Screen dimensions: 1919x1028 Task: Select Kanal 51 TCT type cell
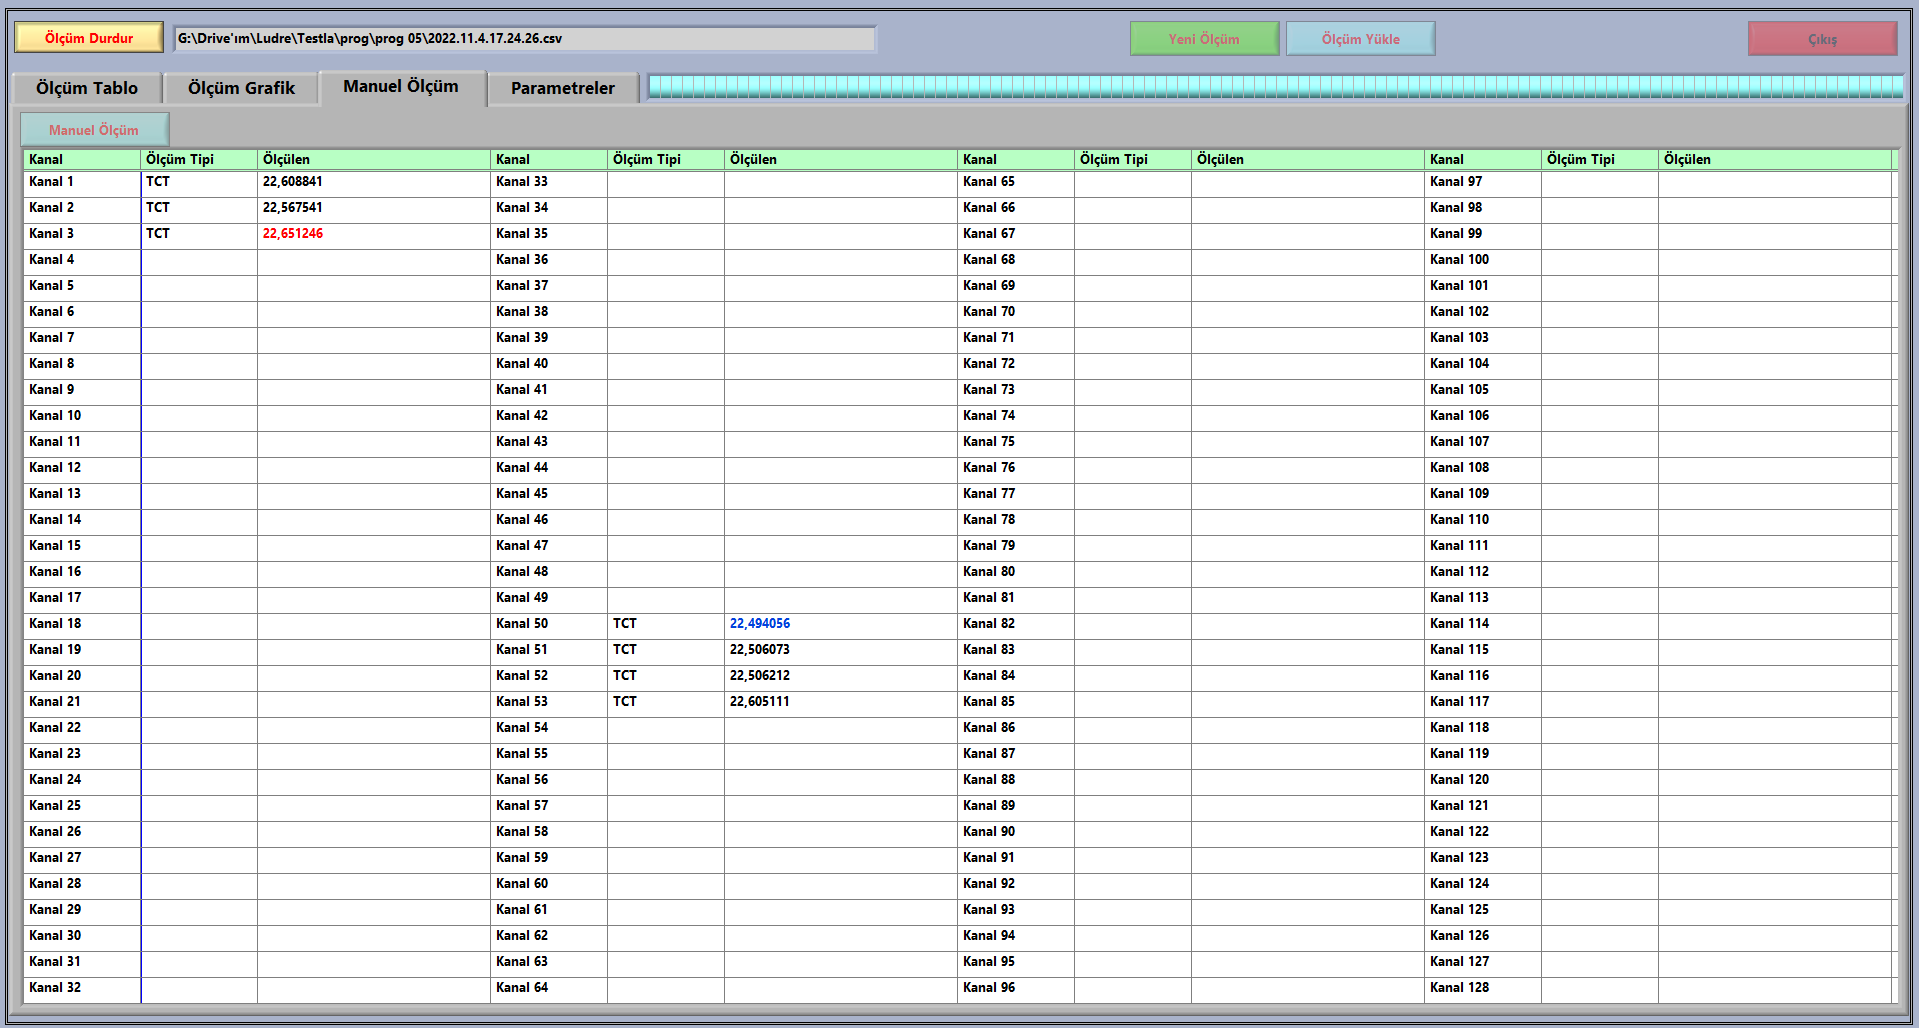665,650
